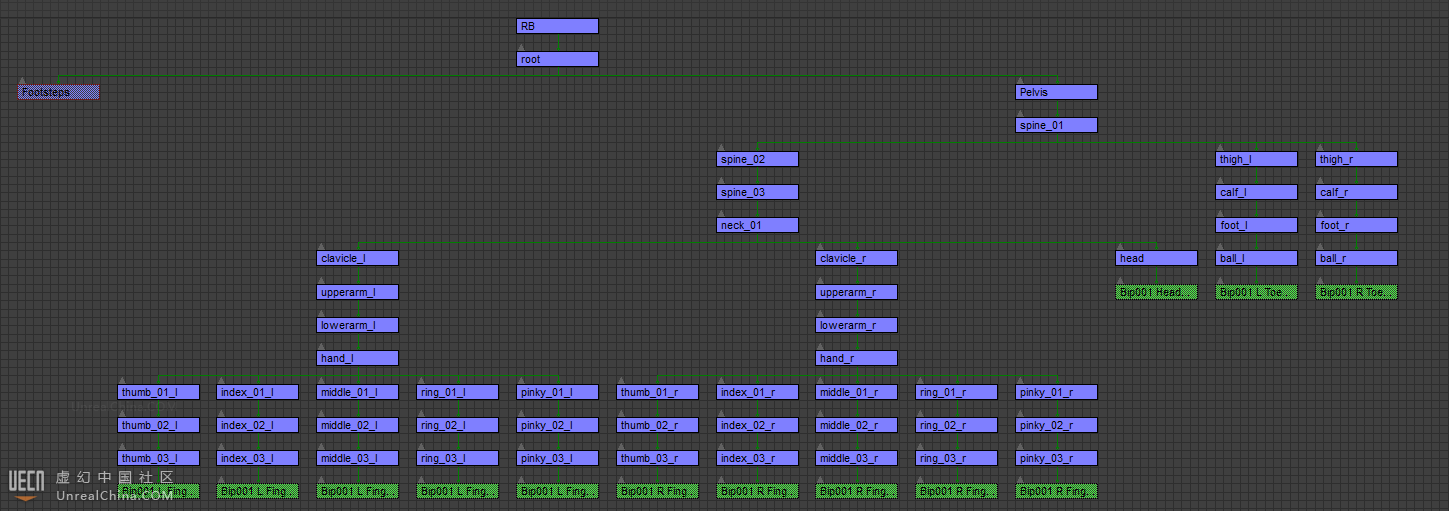This screenshot has width=1449, height=511.
Task: Select the thumb_01_l node
Action: tap(158, 392)
